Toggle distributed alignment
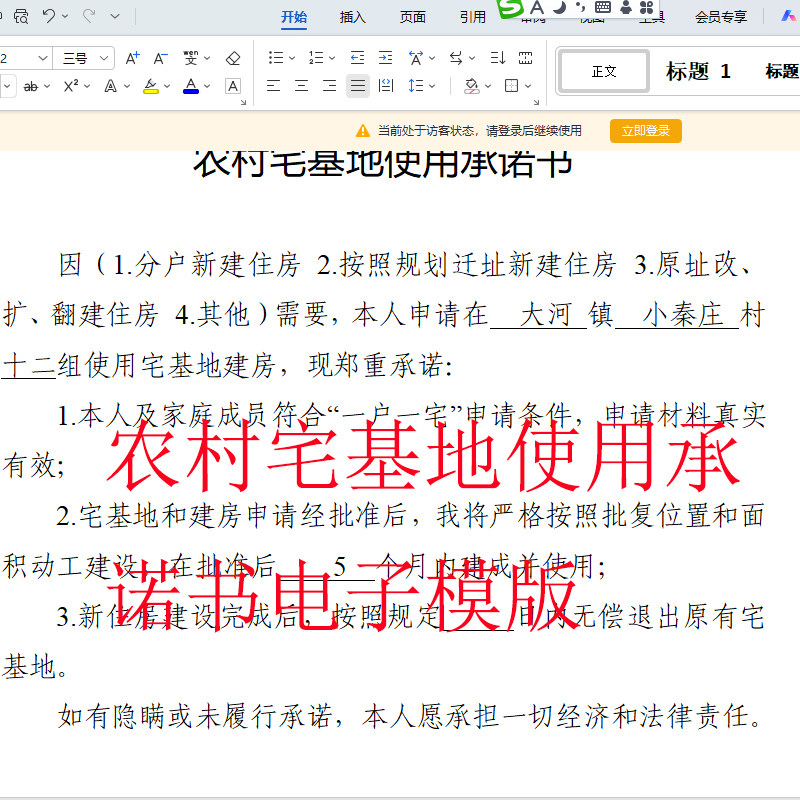 386,86
